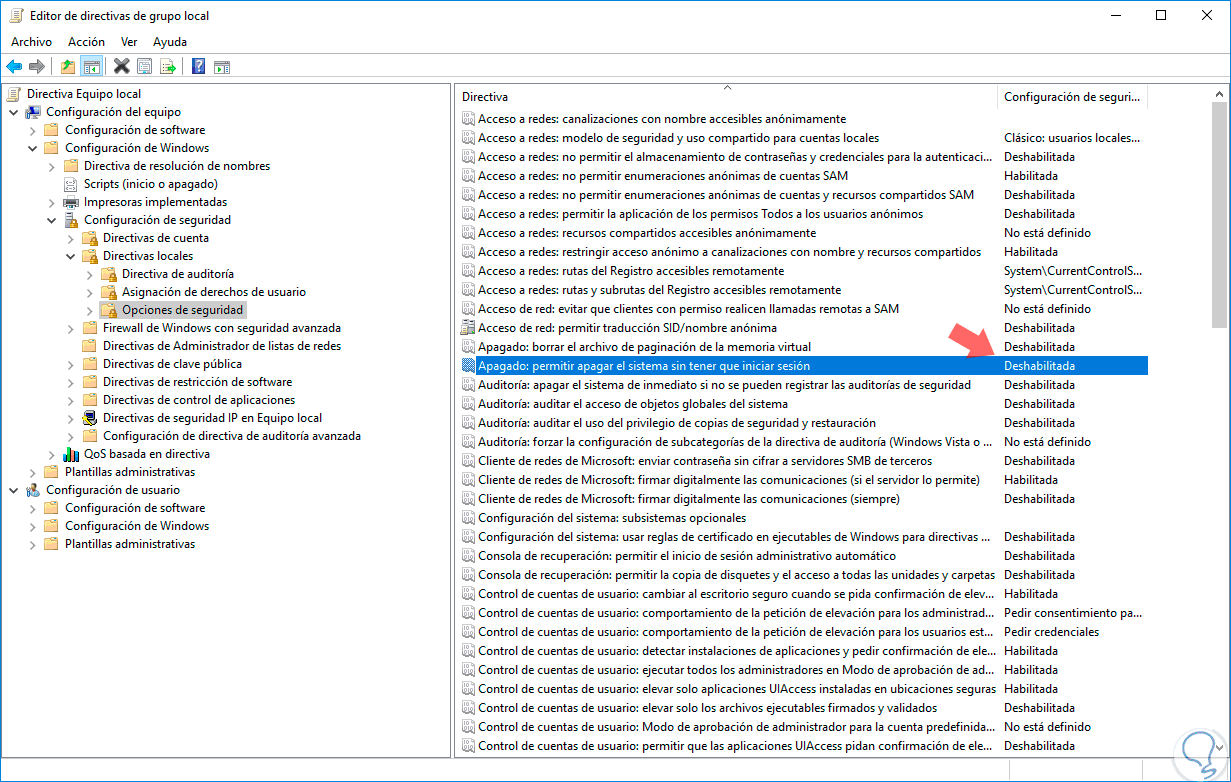Collapse the Directivas locales node
1231x782 pixels.
click(x=70, y=256)
